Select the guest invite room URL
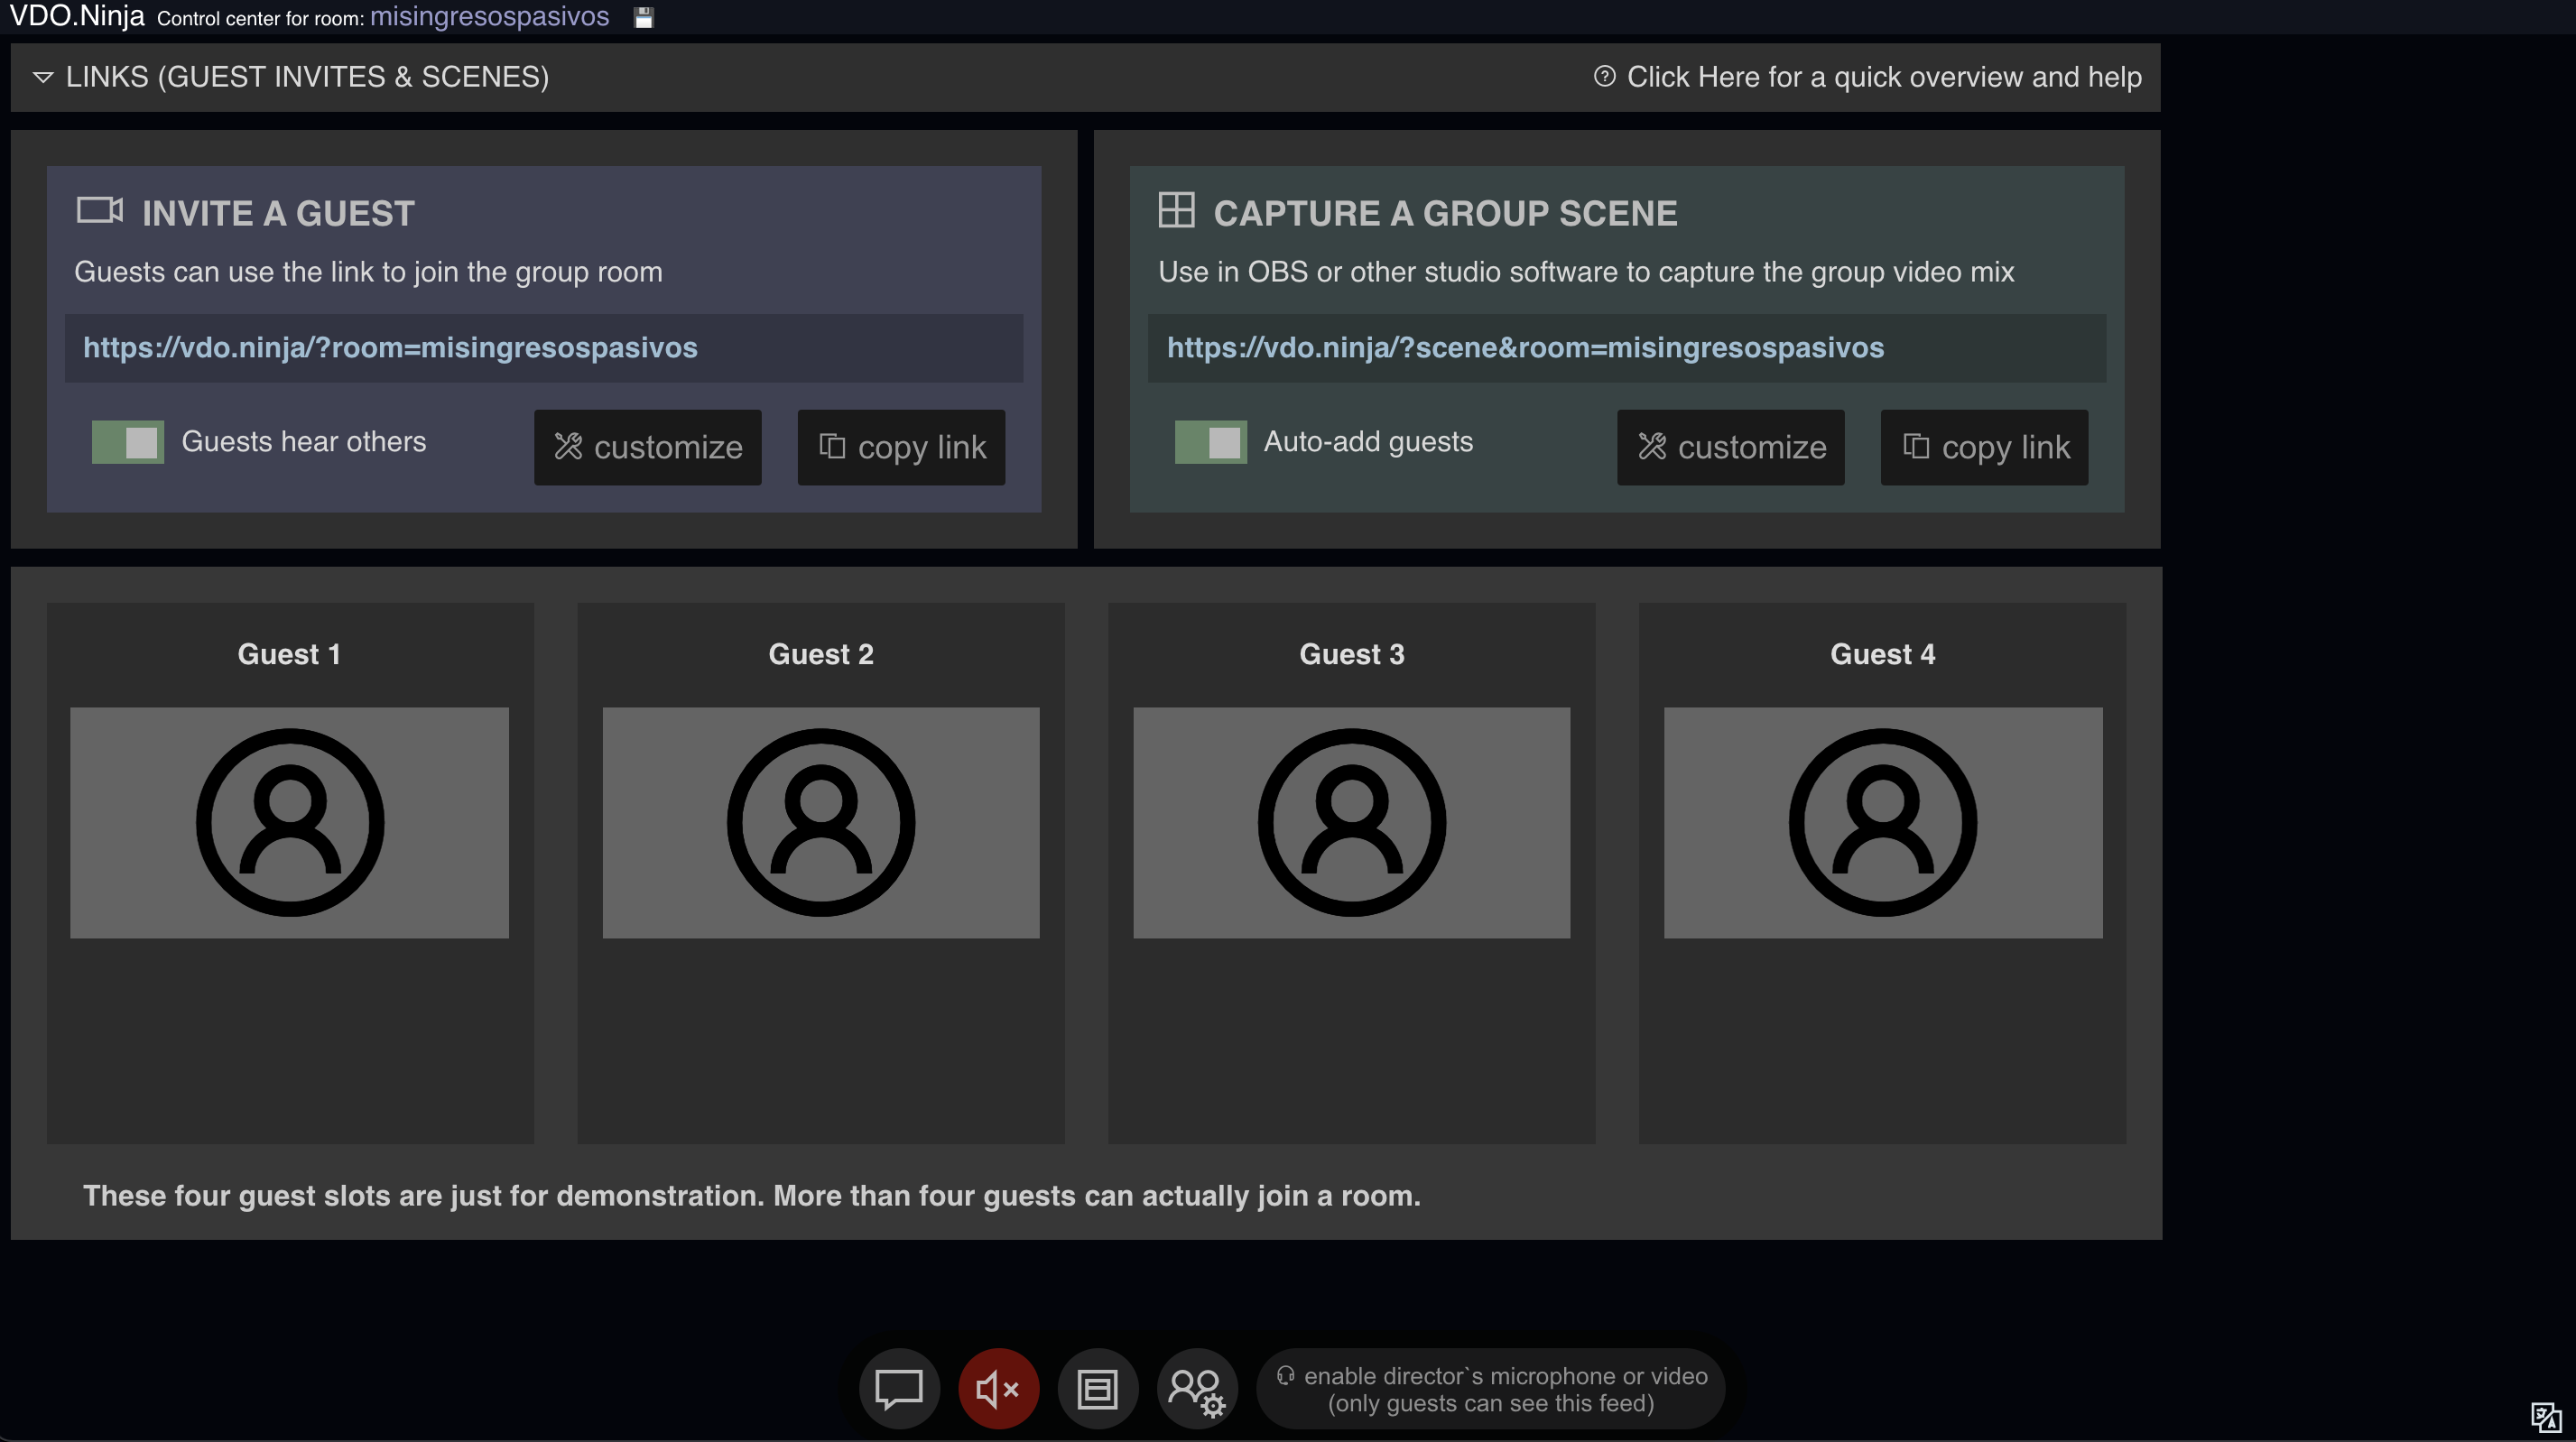 [543, 348]
